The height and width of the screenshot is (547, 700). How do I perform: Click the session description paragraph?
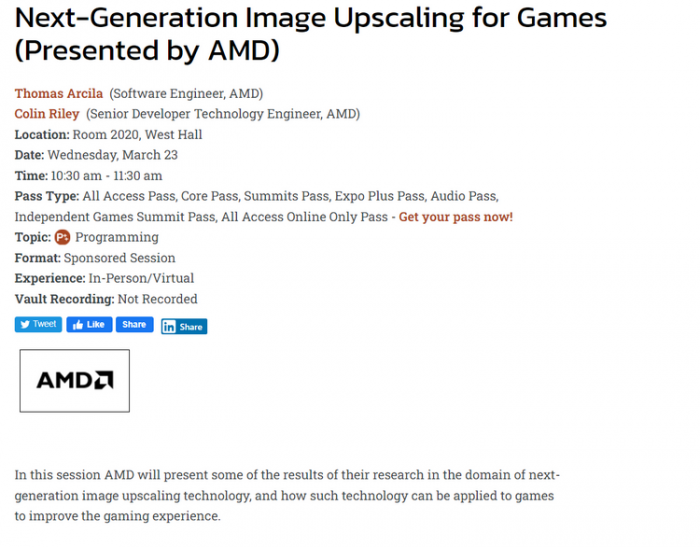click(x=285, y=495)
